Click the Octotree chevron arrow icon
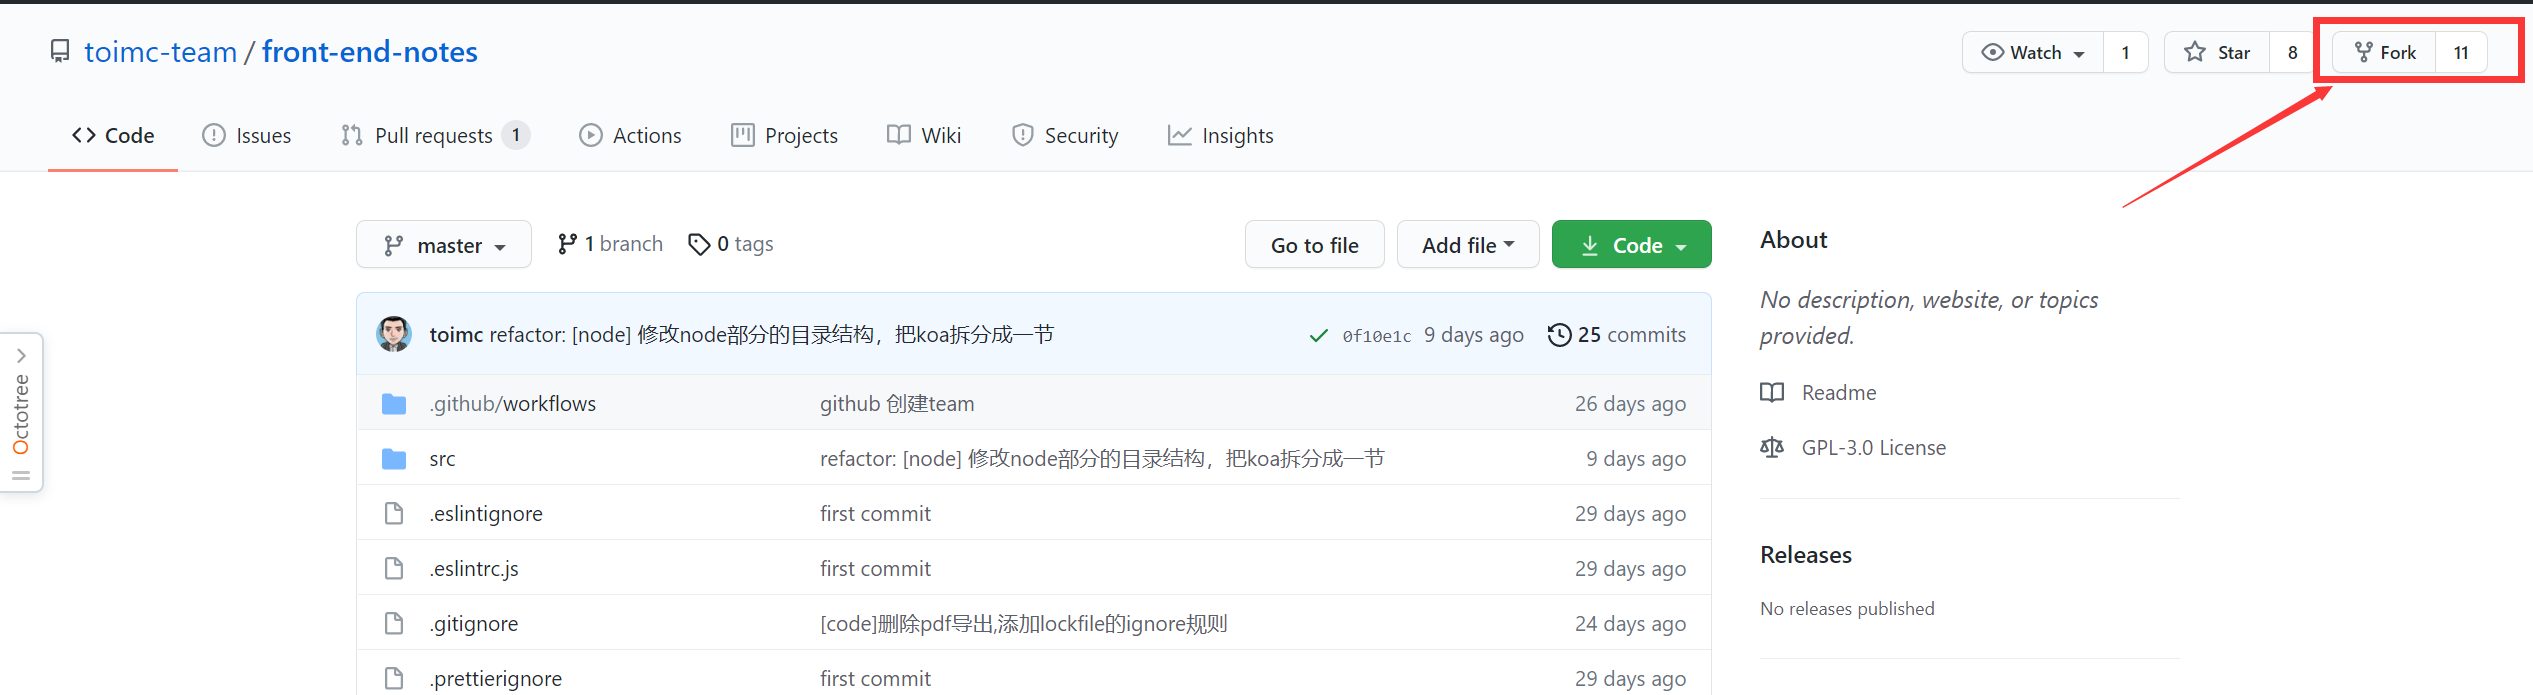This screenshot has height=695, width=2533. 21,356
